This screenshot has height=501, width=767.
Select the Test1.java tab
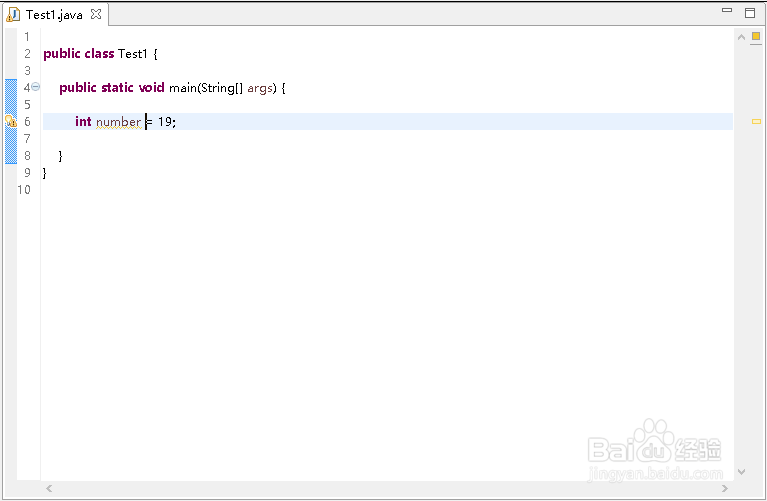(x=54, y=15)
